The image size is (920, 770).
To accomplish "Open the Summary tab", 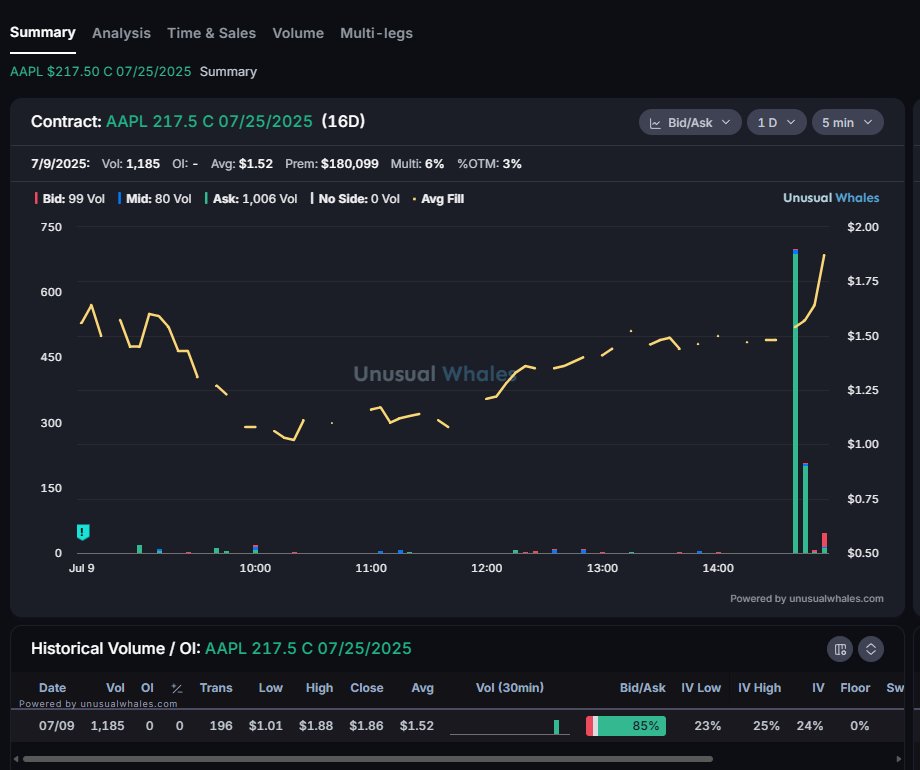I will [43, 33].
